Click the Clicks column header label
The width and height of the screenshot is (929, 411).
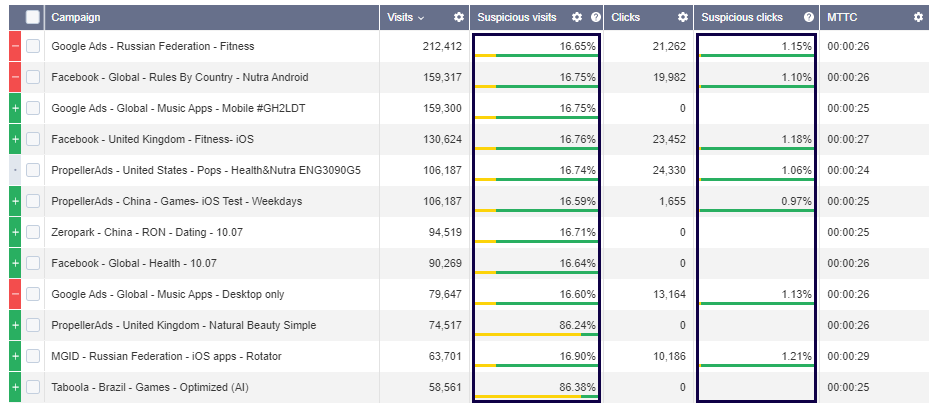[x=626, y=17]
